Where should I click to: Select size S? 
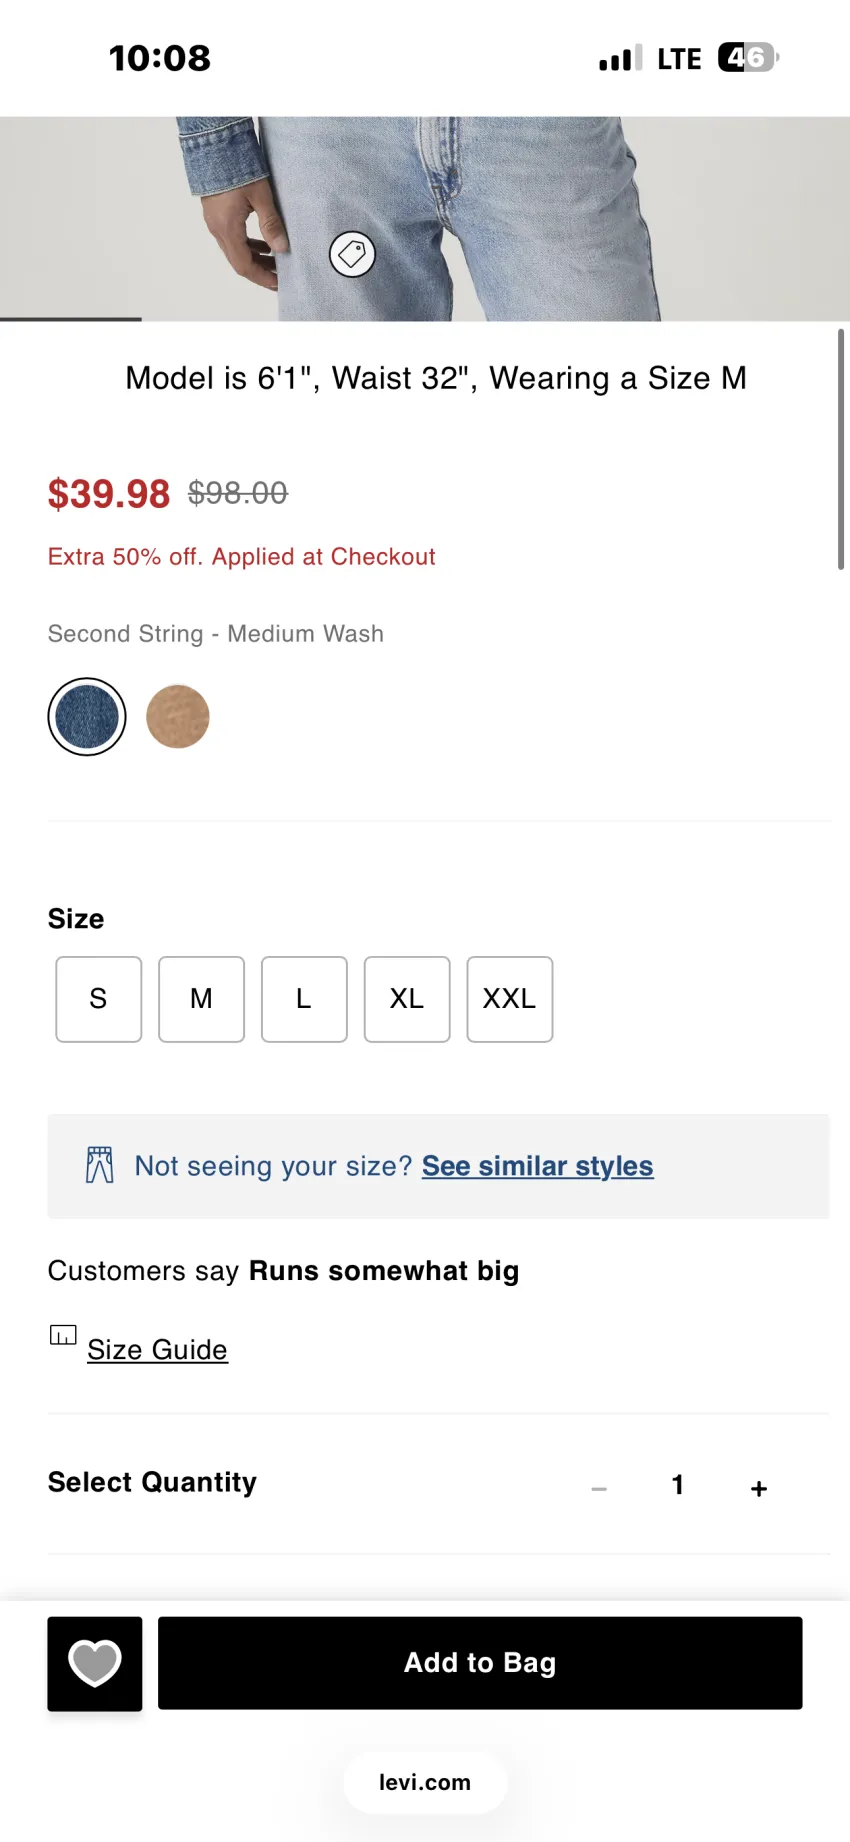tap(99, 999)
